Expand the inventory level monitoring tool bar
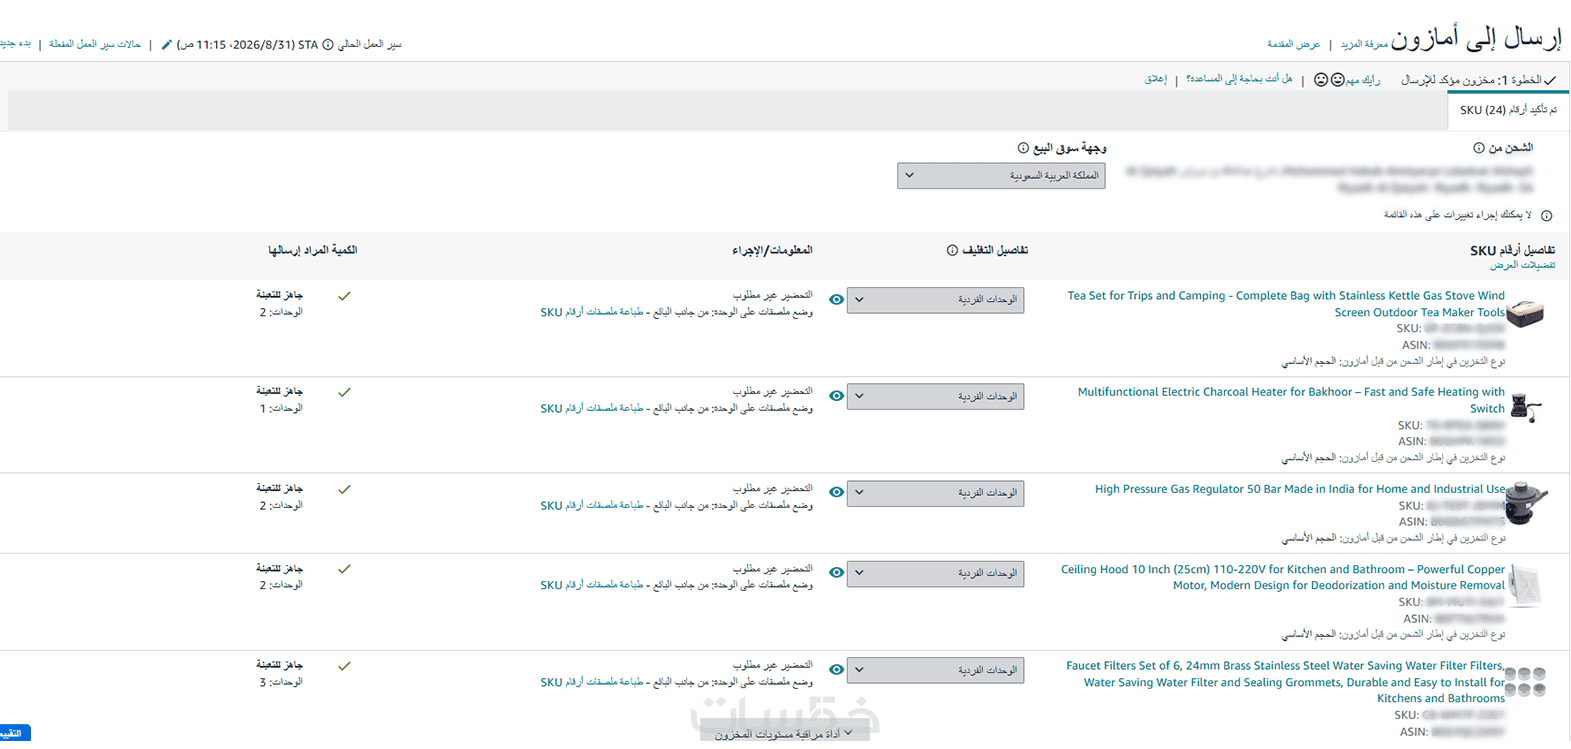 pos(784,735)
